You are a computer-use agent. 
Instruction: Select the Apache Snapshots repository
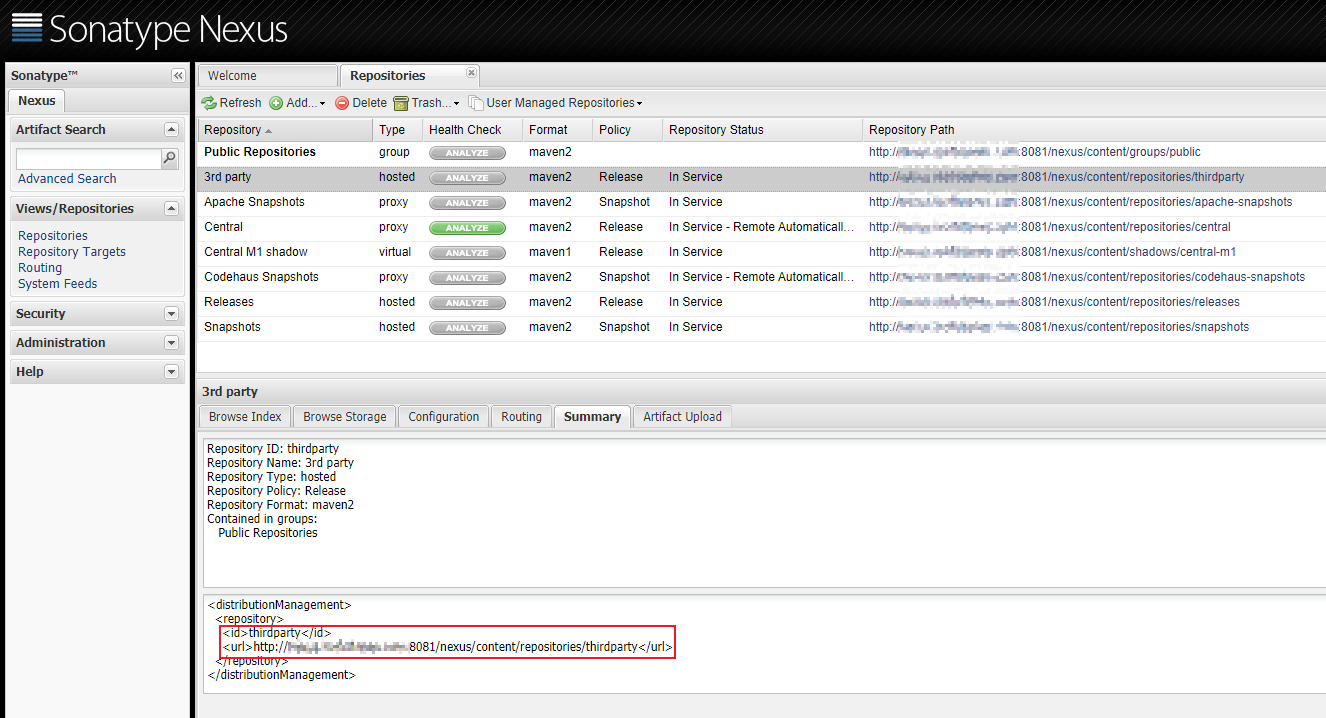click(x=761, y=202)
